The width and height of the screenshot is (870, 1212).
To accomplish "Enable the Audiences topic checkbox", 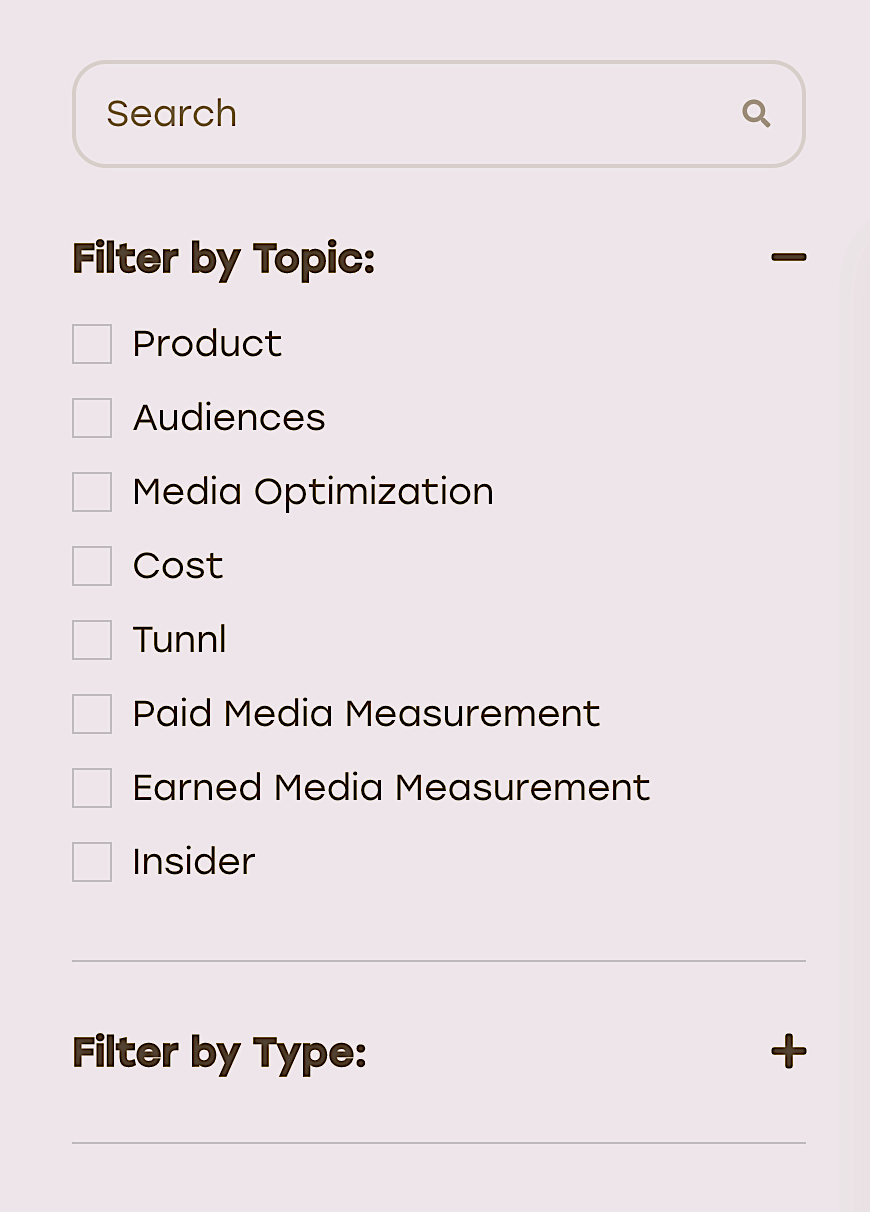I will pos(92,418).
